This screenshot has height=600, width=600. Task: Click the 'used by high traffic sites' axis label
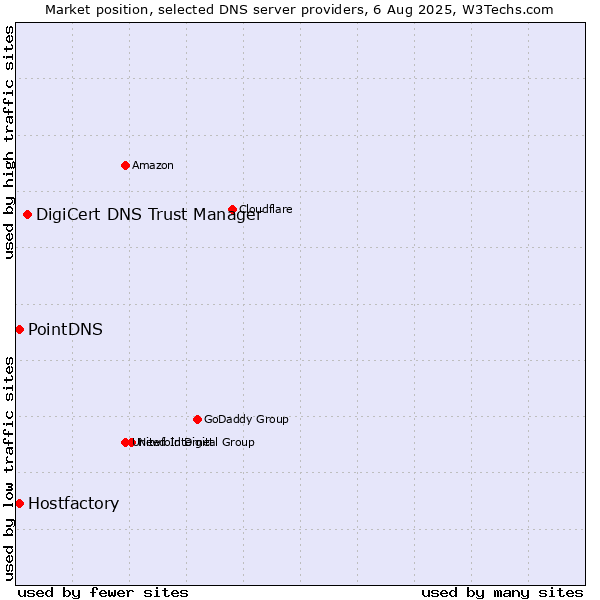click(8, 142)
